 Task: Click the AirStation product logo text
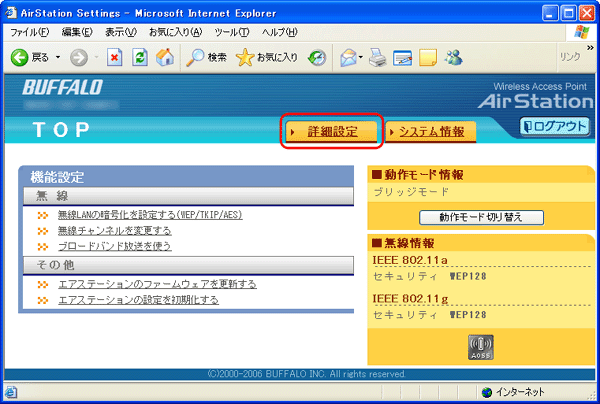pos(535,101)
